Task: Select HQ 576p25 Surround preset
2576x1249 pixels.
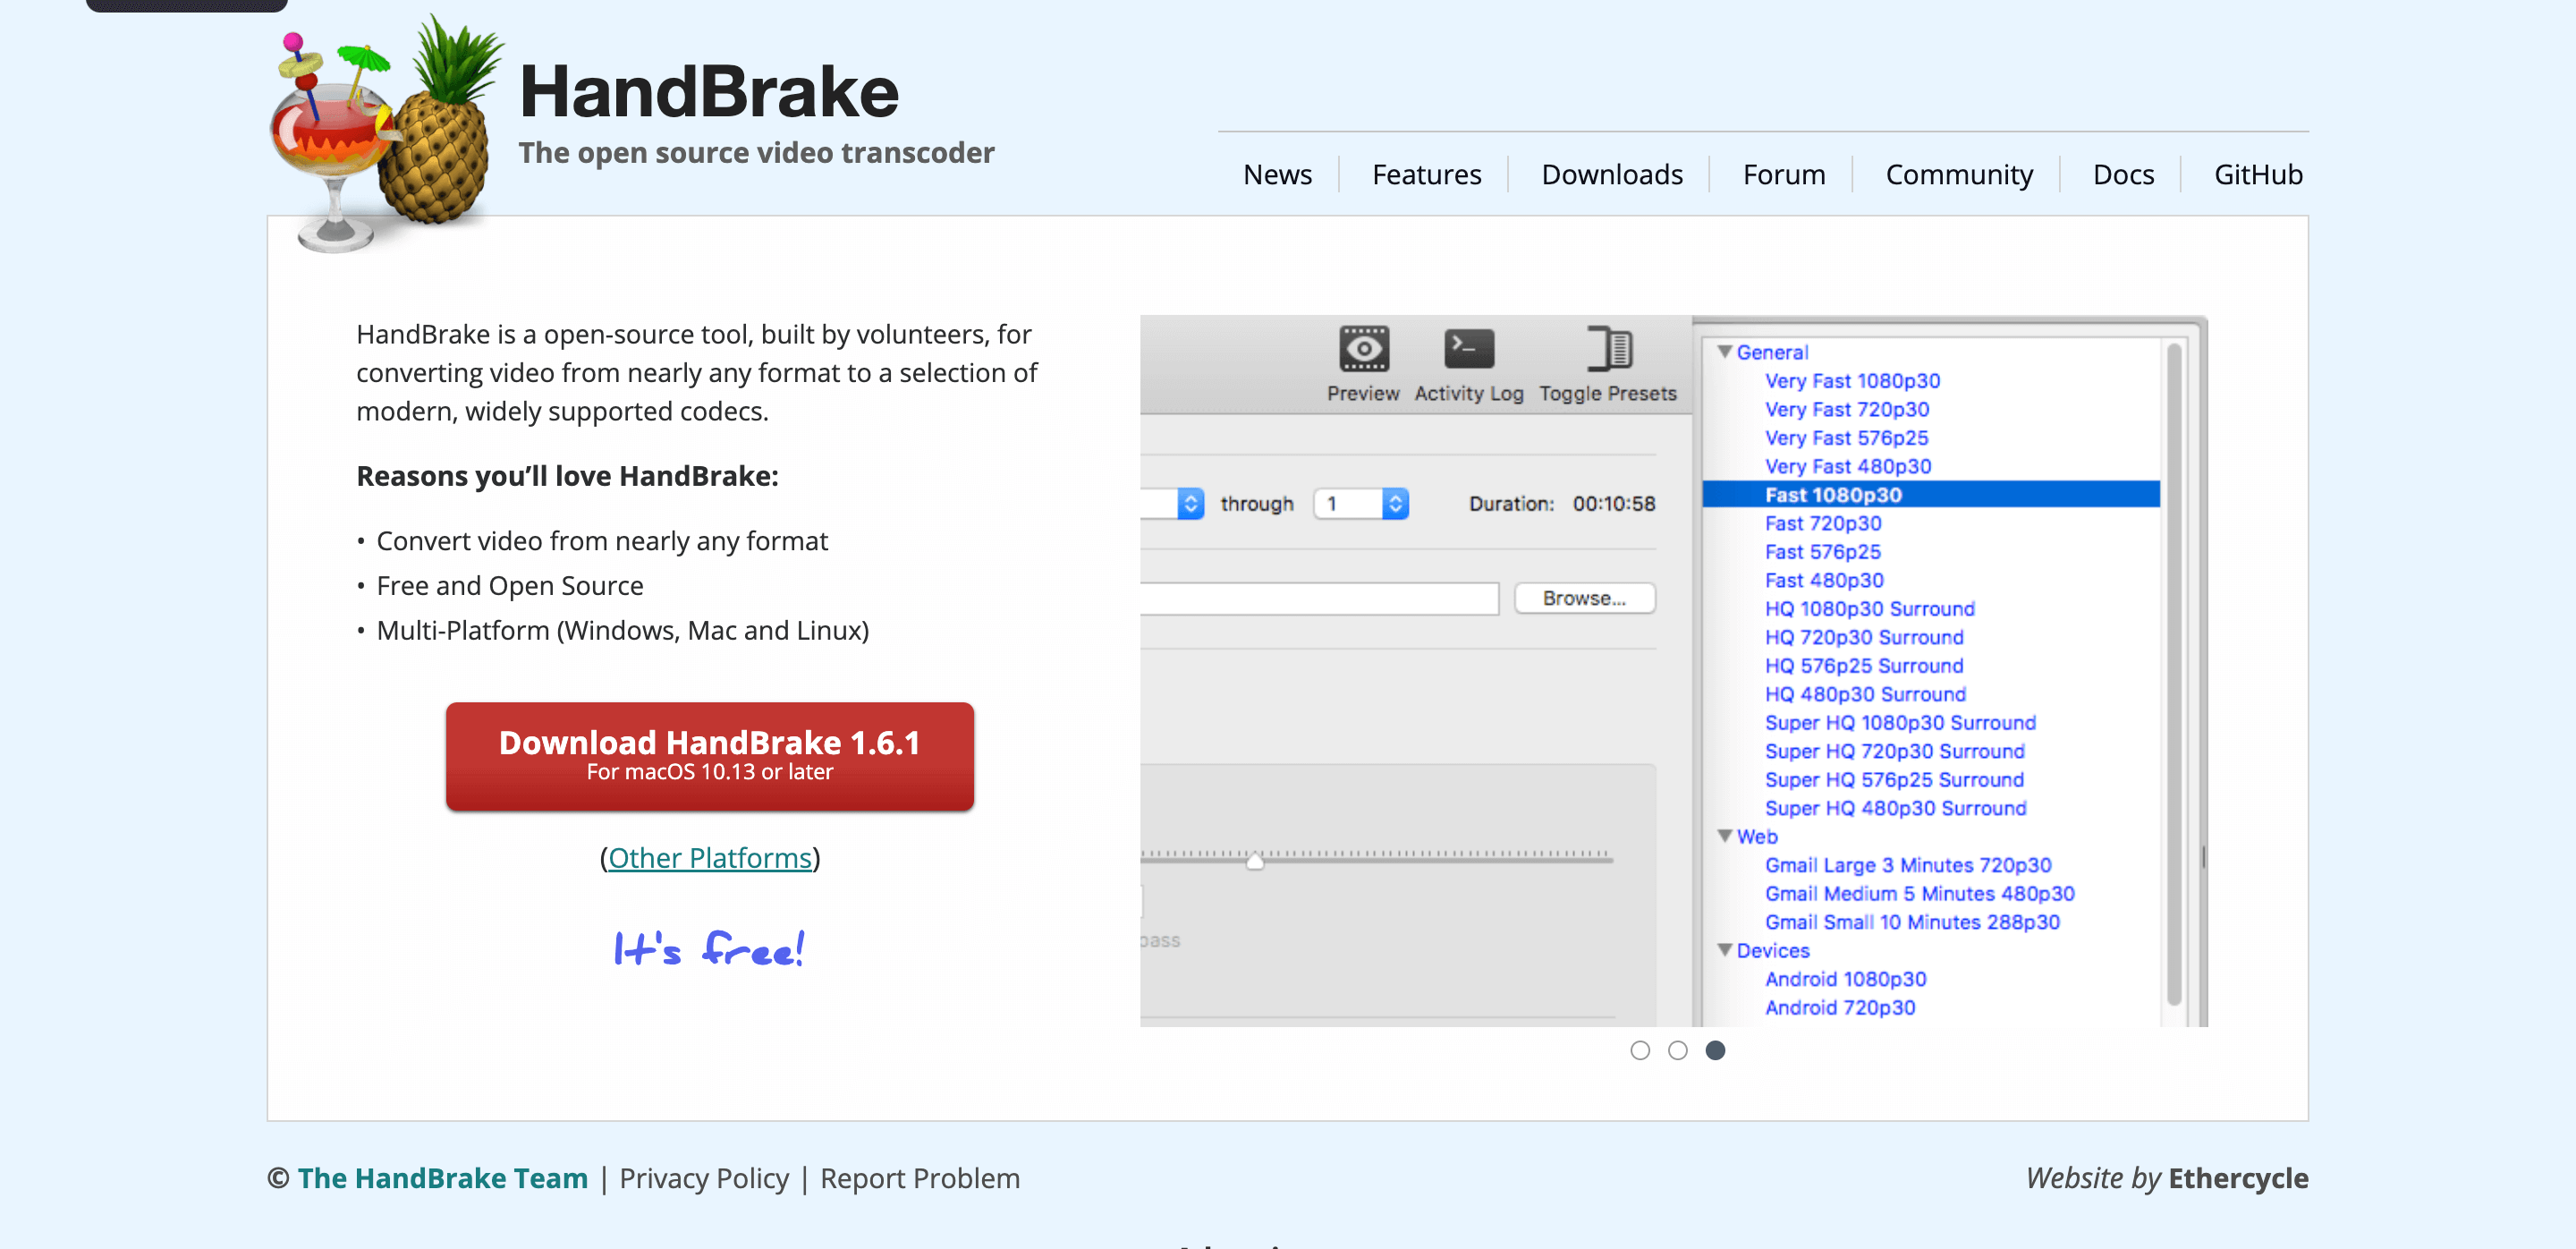Action: pos(1863,666)
